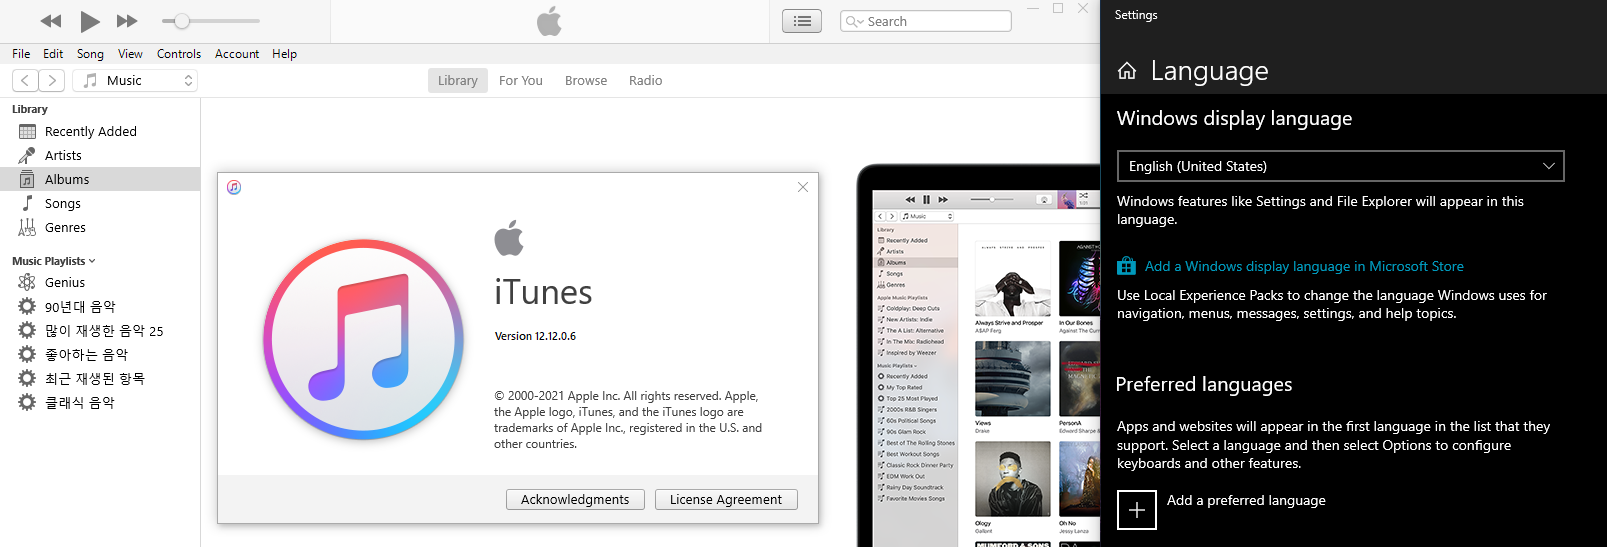Switch to the Library tab
The width and height of the screenshot is (1607, 547).
[458, 80]
